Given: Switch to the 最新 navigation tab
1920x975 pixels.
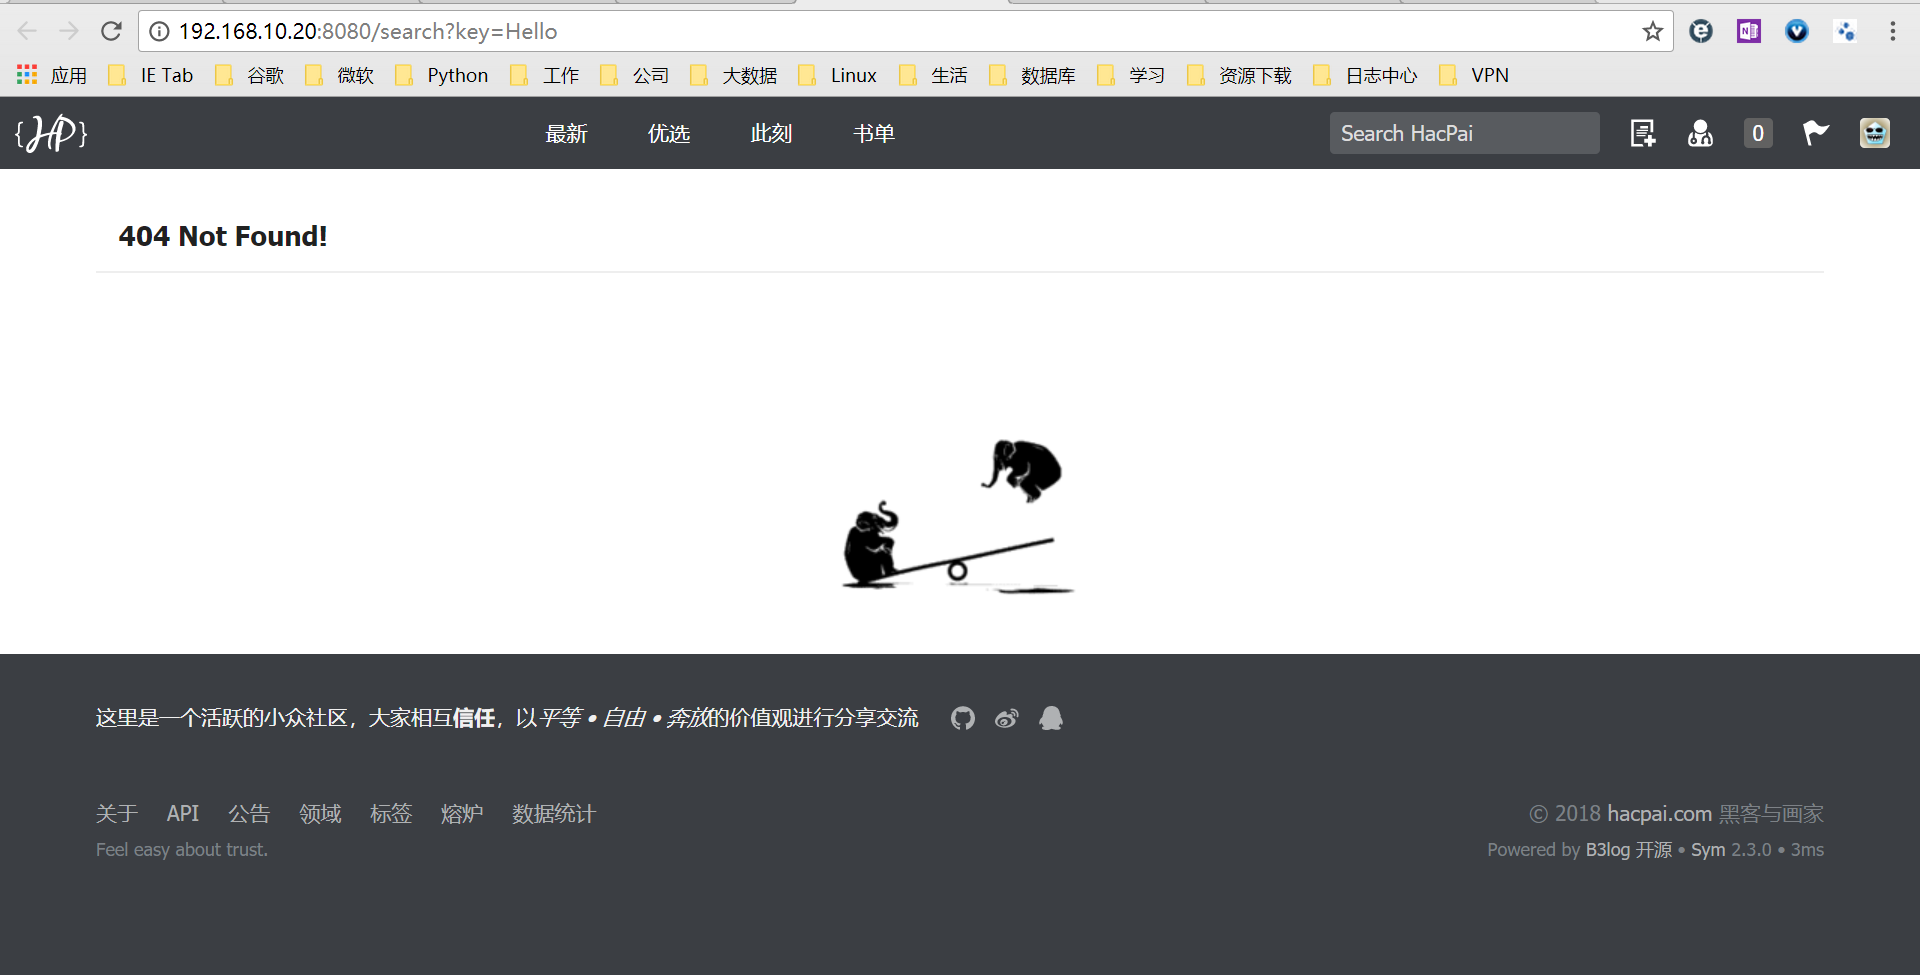Looking at the screenshot, I should point(566,133).
